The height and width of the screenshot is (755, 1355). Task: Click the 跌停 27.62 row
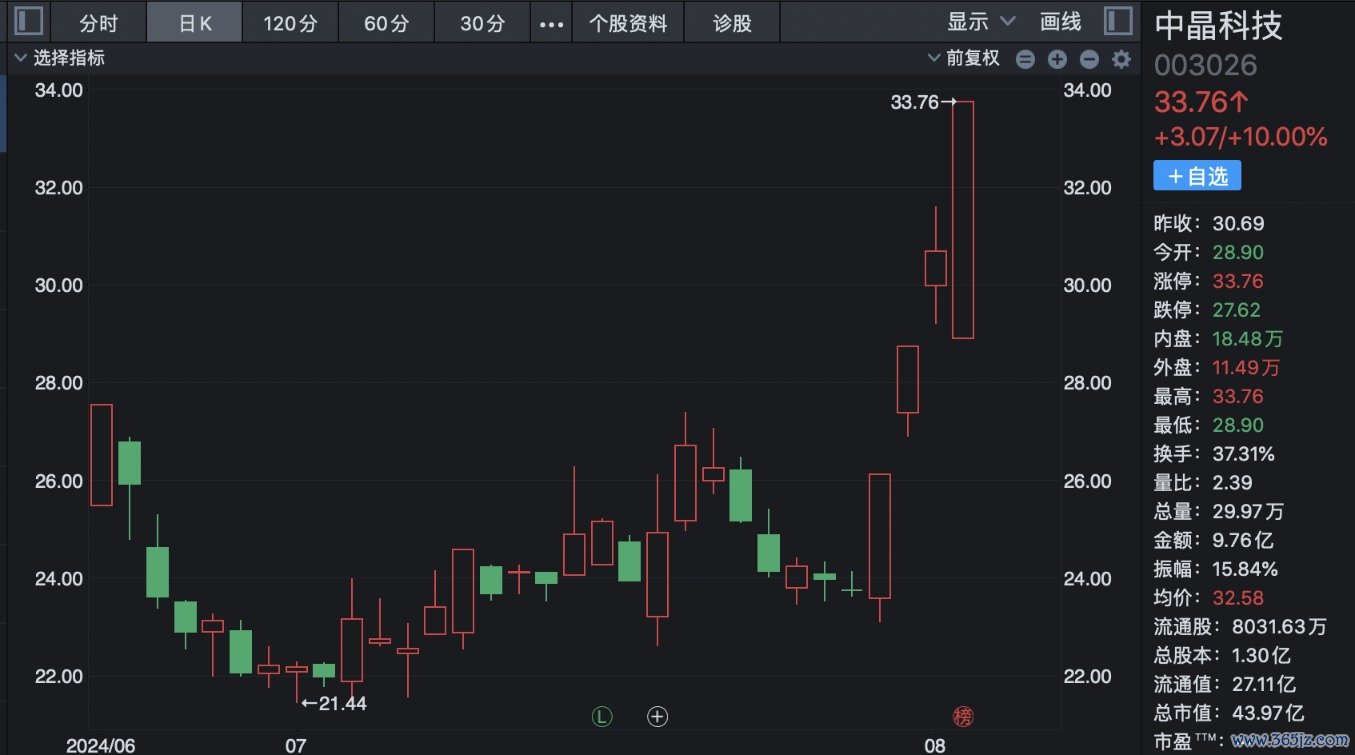point(1207,310)
